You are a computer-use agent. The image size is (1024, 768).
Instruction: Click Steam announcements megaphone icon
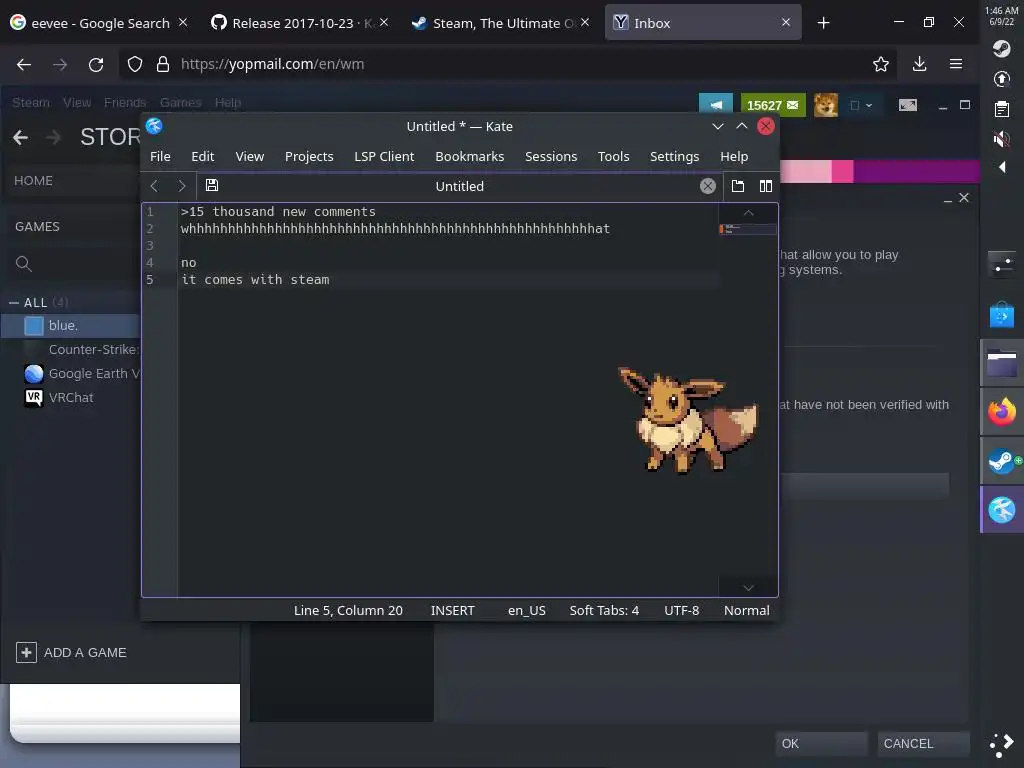pyautogui.click(x=716, y=104)
